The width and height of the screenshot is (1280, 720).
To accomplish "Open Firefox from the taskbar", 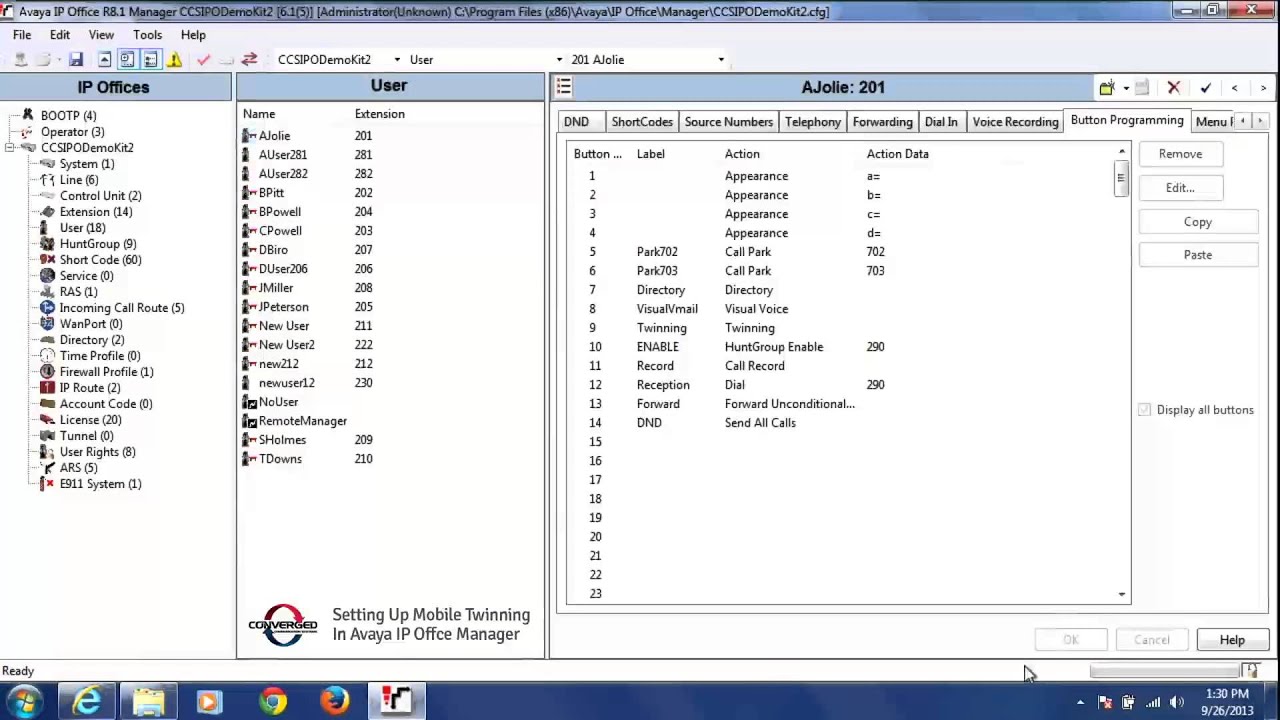I will pos(334,701).
